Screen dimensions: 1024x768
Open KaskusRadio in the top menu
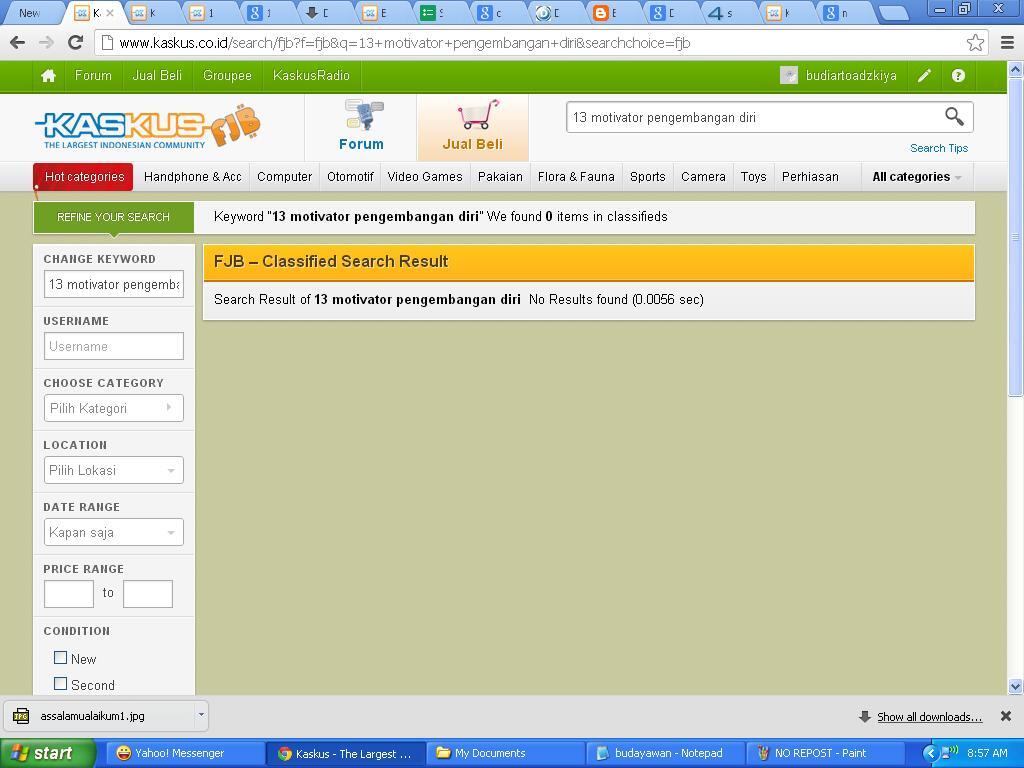[312, 76]
